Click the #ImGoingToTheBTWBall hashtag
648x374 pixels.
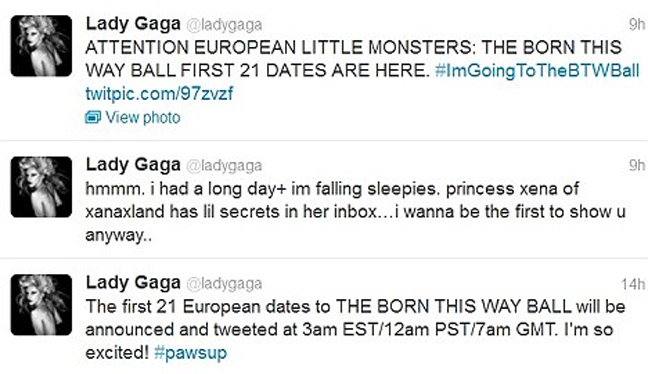pyautogui.click(x=537, y=70)
